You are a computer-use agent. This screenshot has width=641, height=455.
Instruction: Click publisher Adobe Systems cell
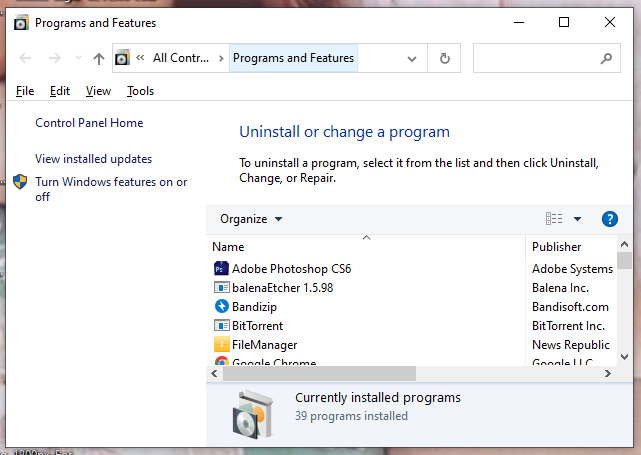point(572,269)
